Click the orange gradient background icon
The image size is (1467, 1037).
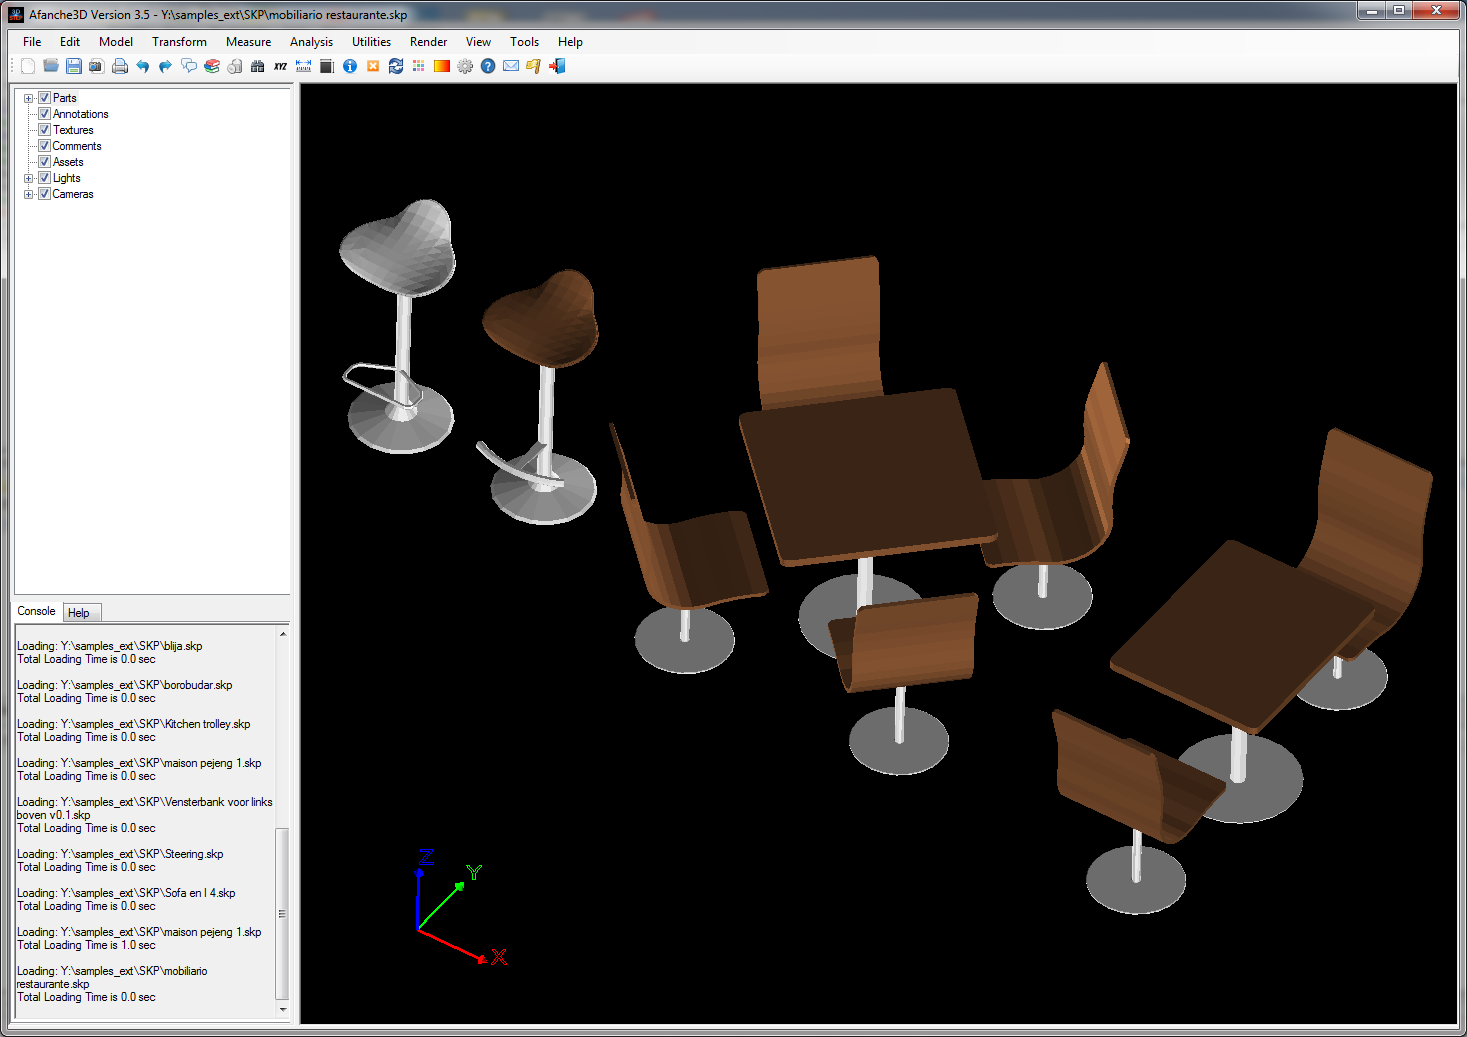441,66
